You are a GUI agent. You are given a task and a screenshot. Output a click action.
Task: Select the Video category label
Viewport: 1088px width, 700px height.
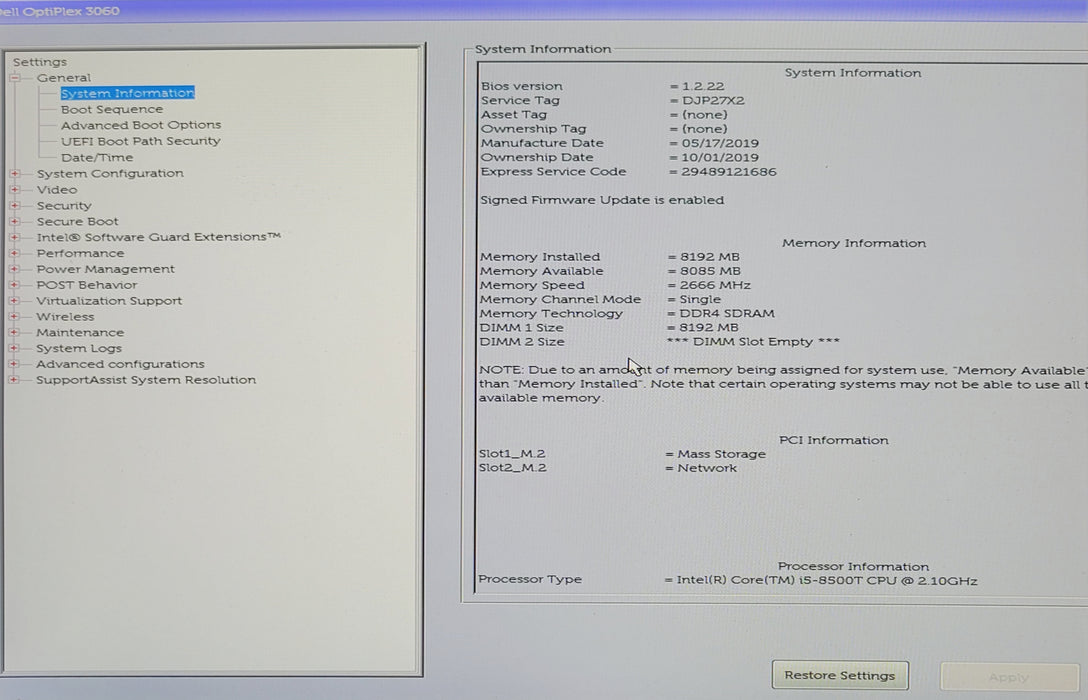(57, 189)
